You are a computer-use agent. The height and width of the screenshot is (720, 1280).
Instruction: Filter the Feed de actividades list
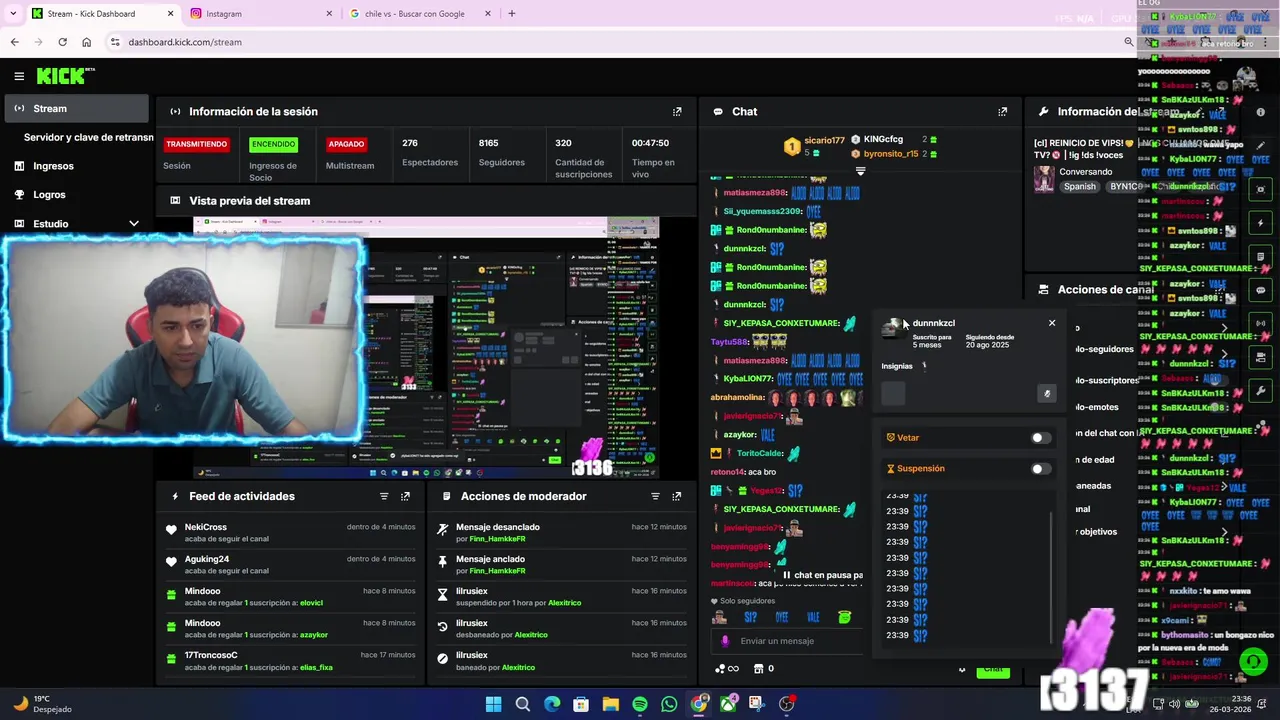(x=384, y=496)
